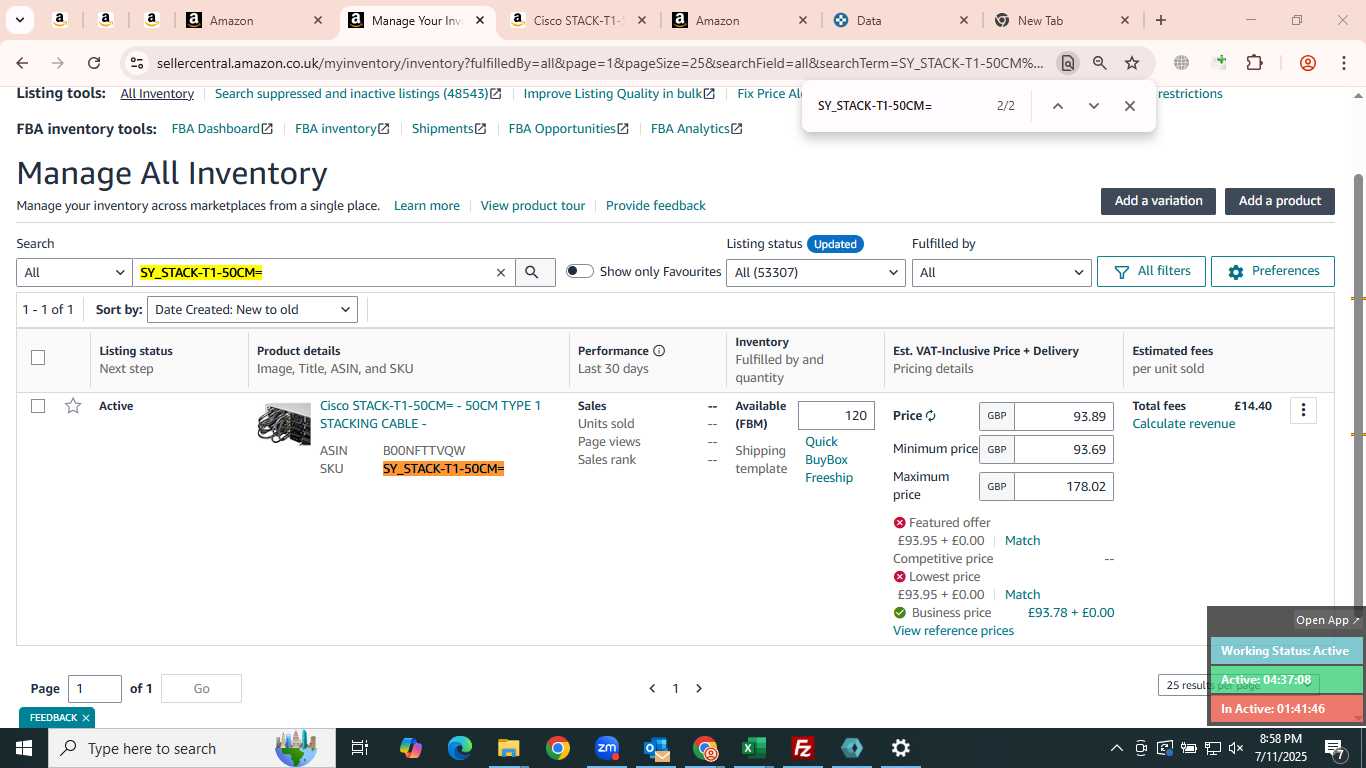Open the tab search chevron

pyautogui.click(x=19, y=20)
